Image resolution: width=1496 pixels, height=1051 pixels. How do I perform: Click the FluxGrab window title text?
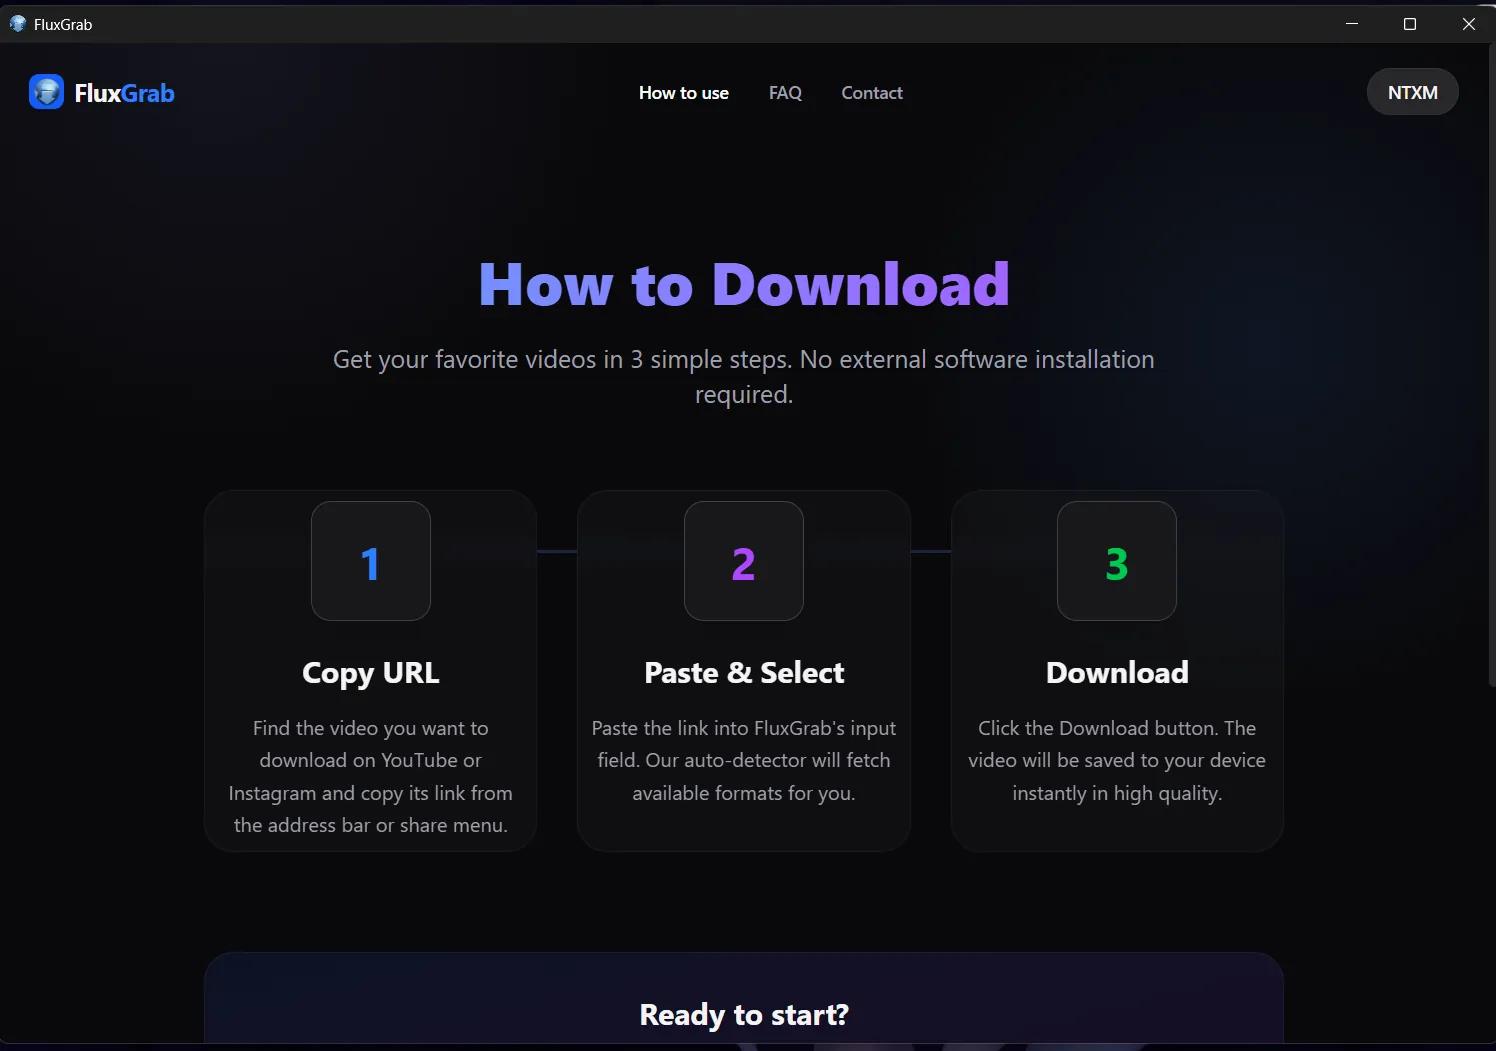pyautogui.click(x=63, y=24)
